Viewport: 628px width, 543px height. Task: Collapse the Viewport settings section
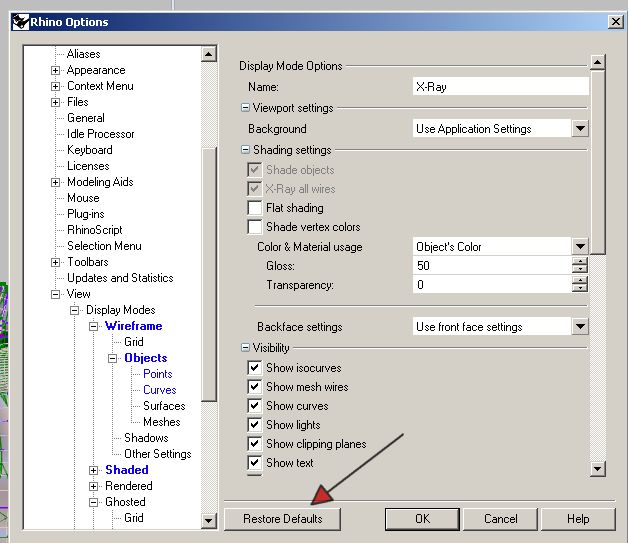245,108
